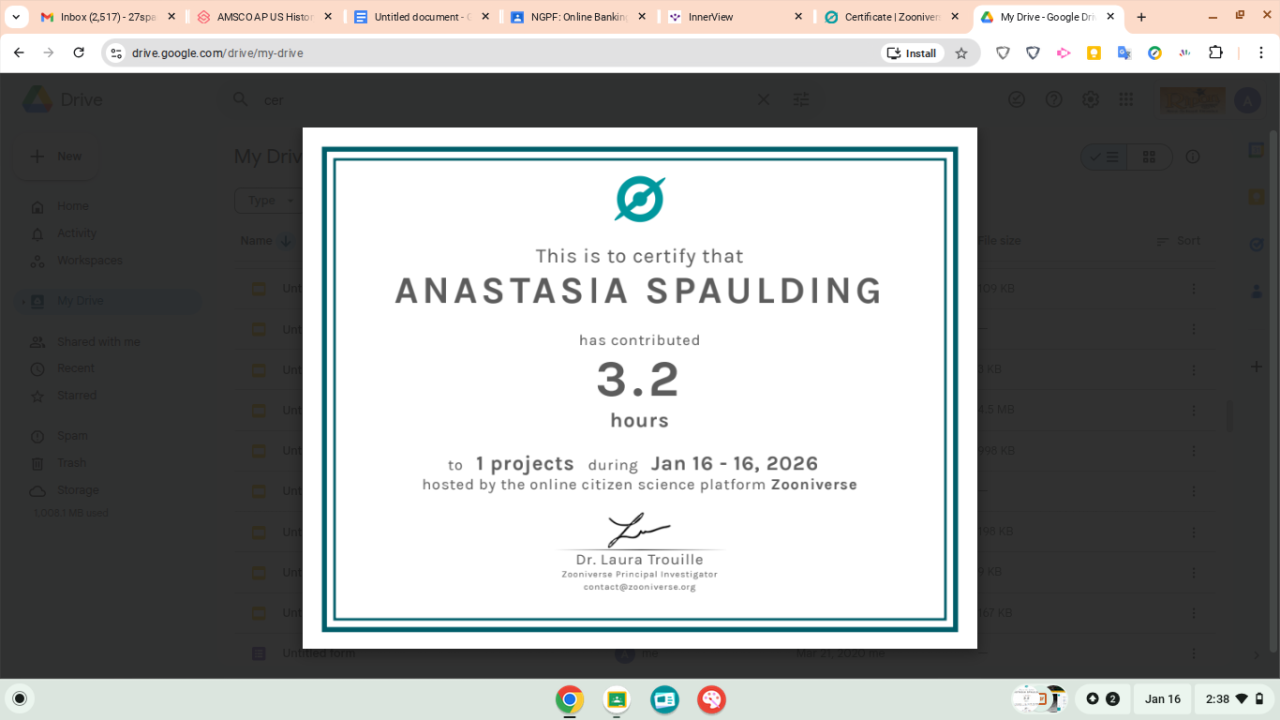The height and width of the screenshot is (720, 1280).
Task: Go back using the browser back arrow
Action: 18,53
